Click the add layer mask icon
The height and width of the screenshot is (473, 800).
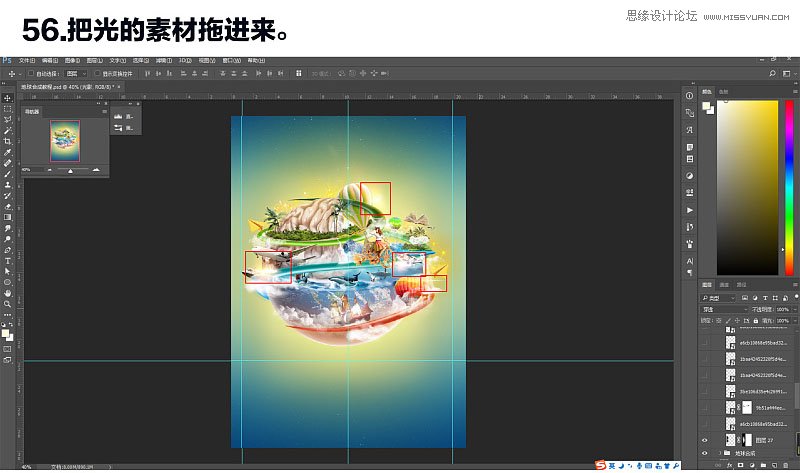click(x=741, y=465)
